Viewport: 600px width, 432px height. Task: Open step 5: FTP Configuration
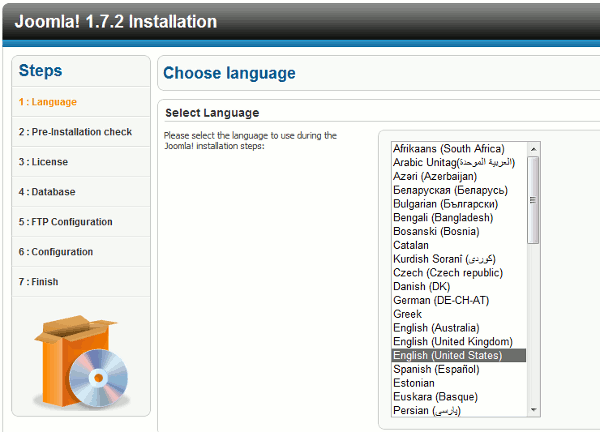65,222
